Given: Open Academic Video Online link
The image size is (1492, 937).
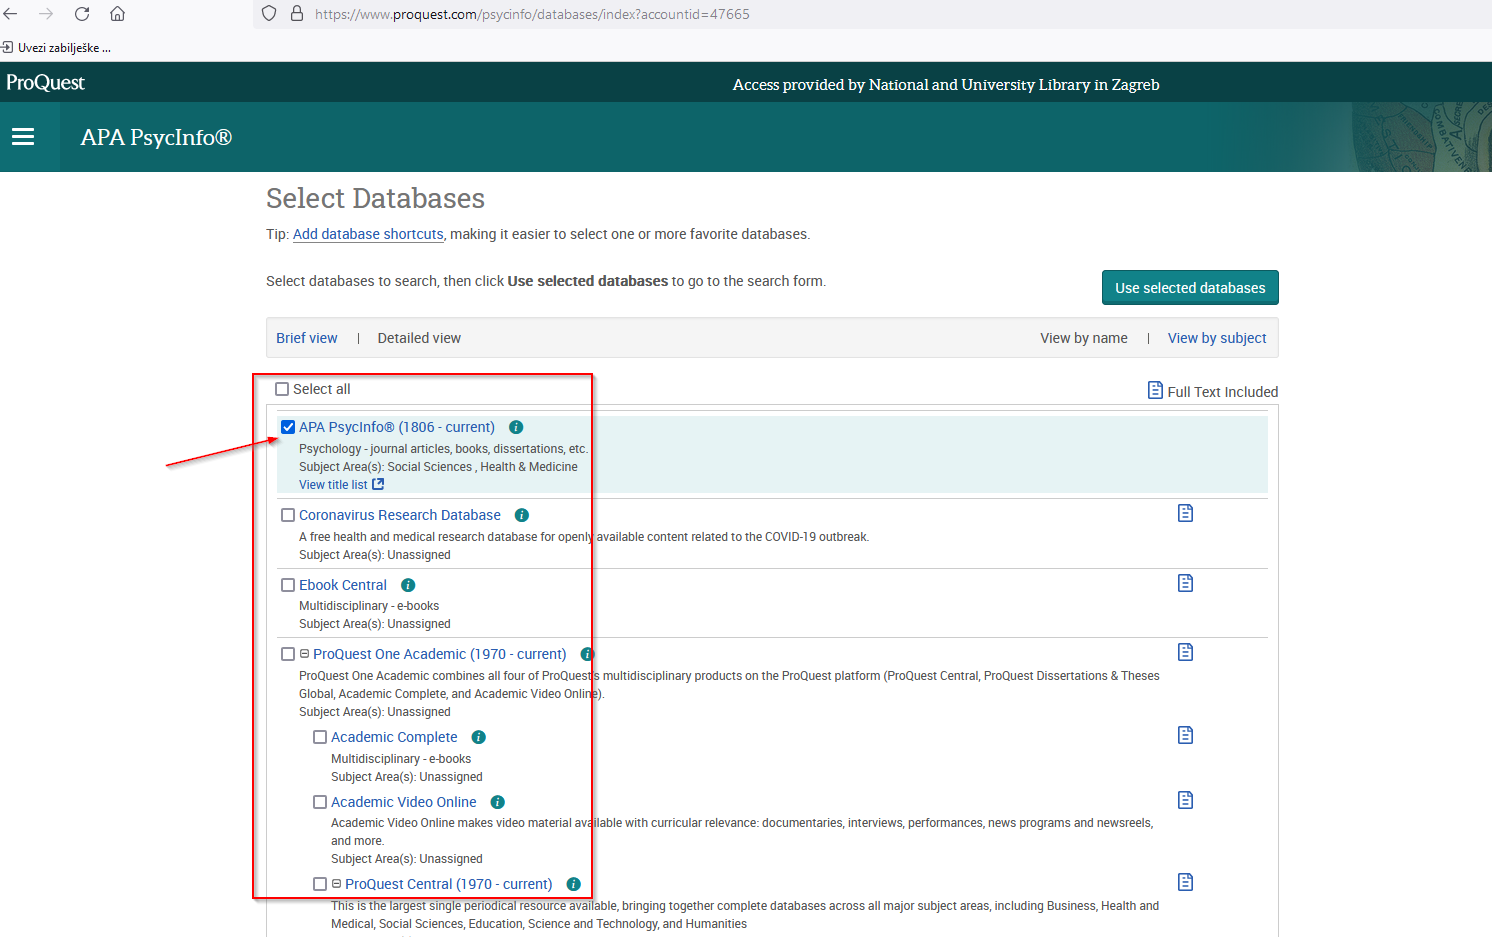Looking at the screenshot, I should (x=404, y=802).
